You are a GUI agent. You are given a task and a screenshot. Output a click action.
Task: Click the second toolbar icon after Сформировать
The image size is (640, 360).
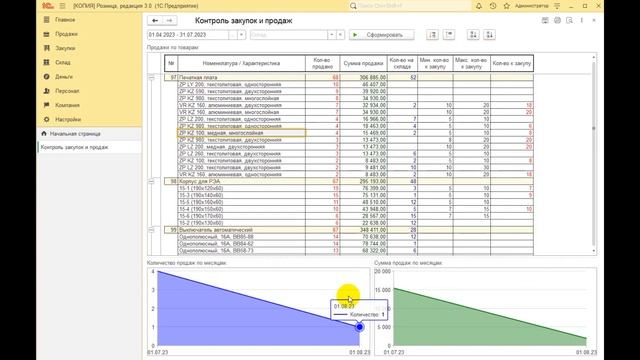tap(449, 35)
